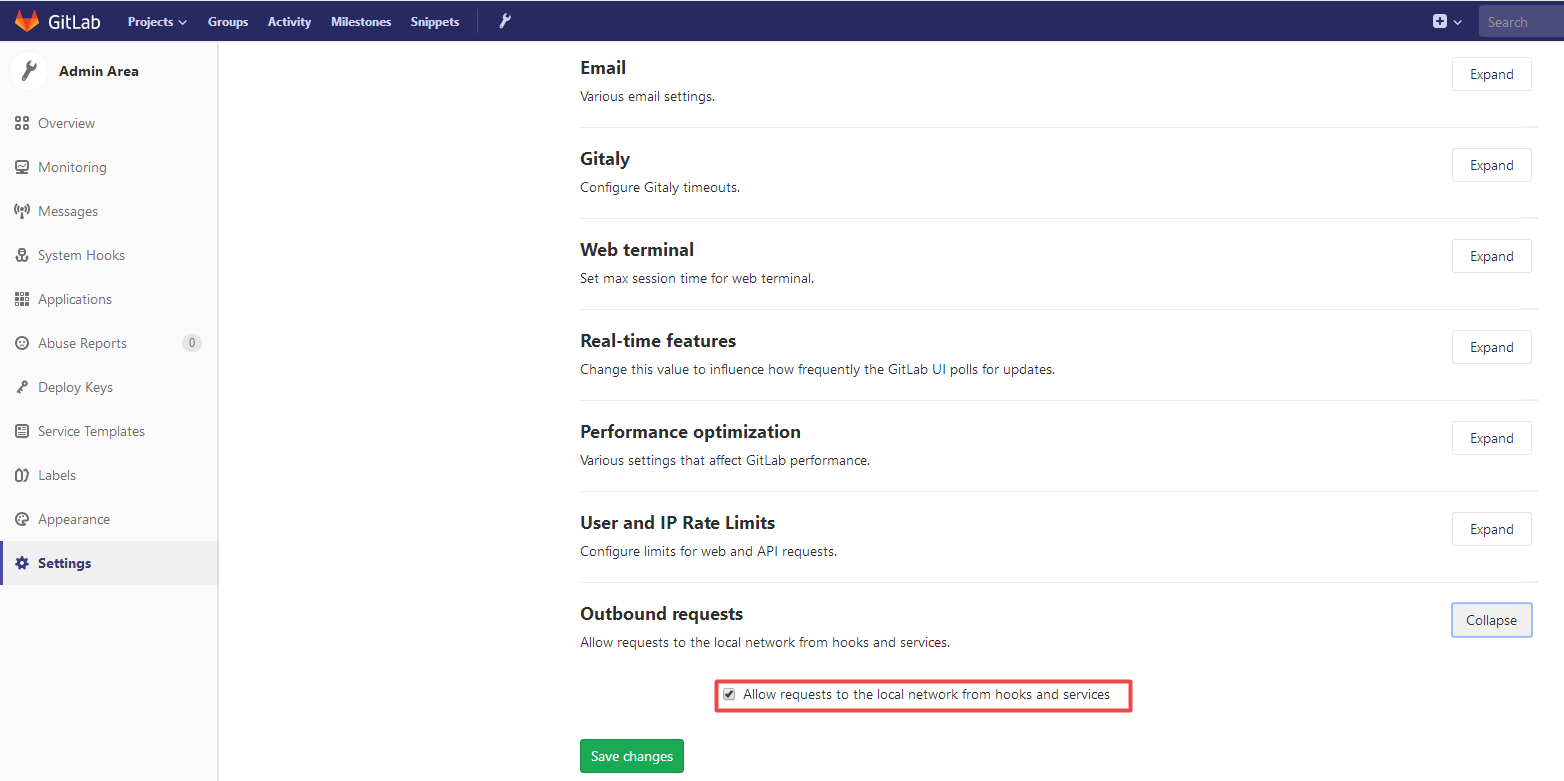
Task: Open Applications sidebar item
Action: coord(109,299)
